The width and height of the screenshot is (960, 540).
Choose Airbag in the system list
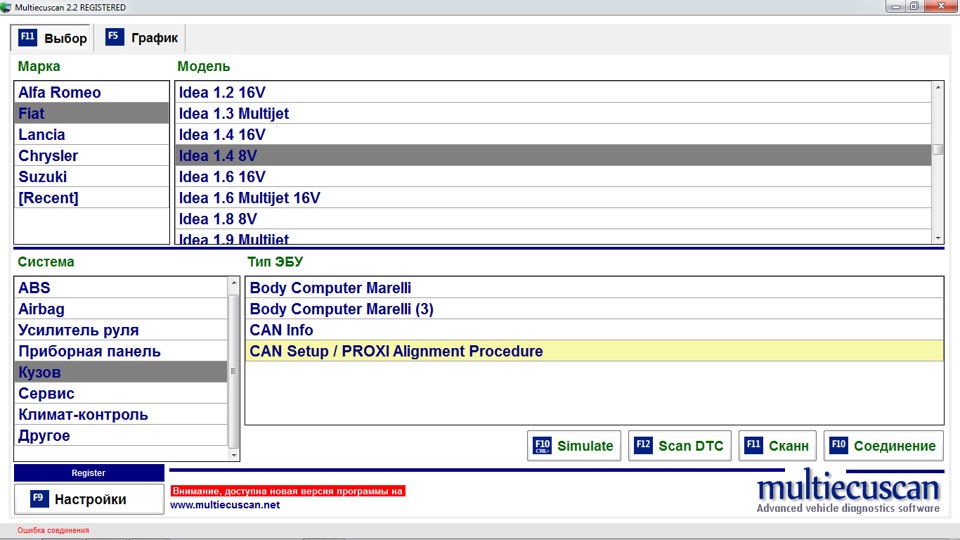click(121, 309)
